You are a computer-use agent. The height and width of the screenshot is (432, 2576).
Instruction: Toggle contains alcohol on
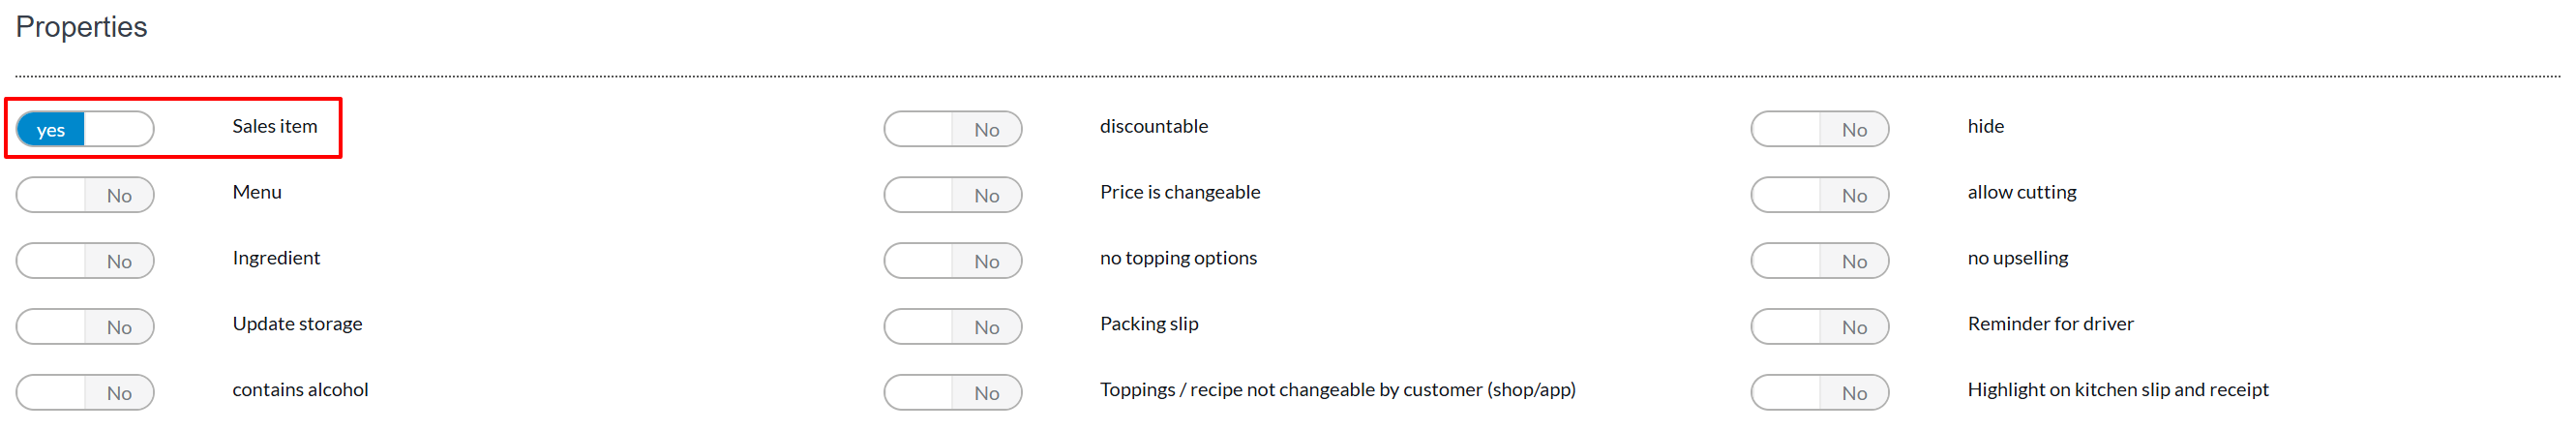[x=85, y=393]
